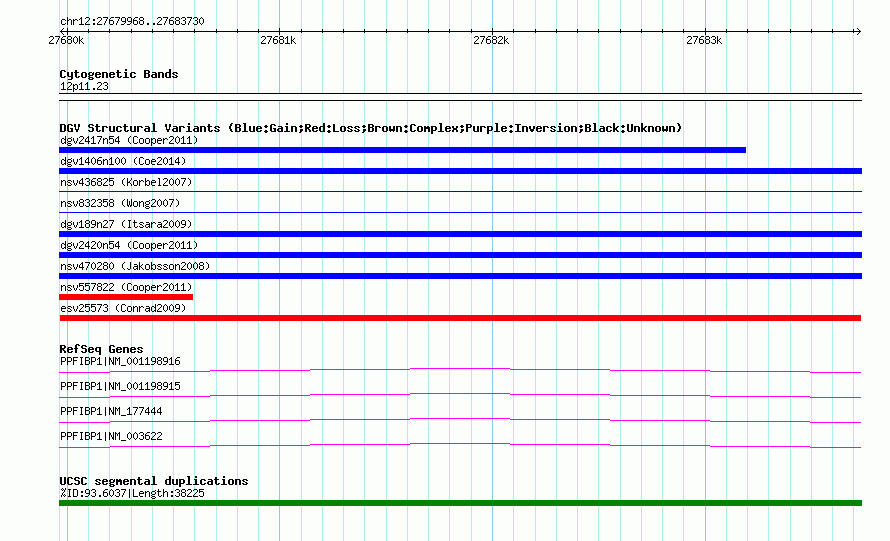Open transcript PPFIBP1|NM_001198915 label

[x=120, y=386]
